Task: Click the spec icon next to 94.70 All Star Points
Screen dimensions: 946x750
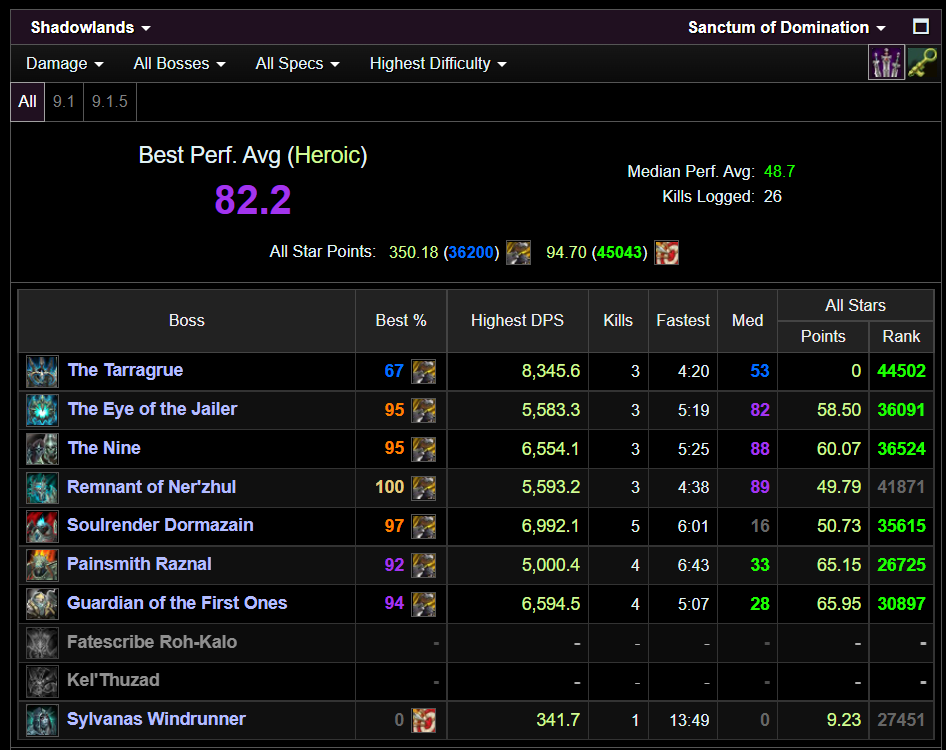Action: [x=667, y=252]
